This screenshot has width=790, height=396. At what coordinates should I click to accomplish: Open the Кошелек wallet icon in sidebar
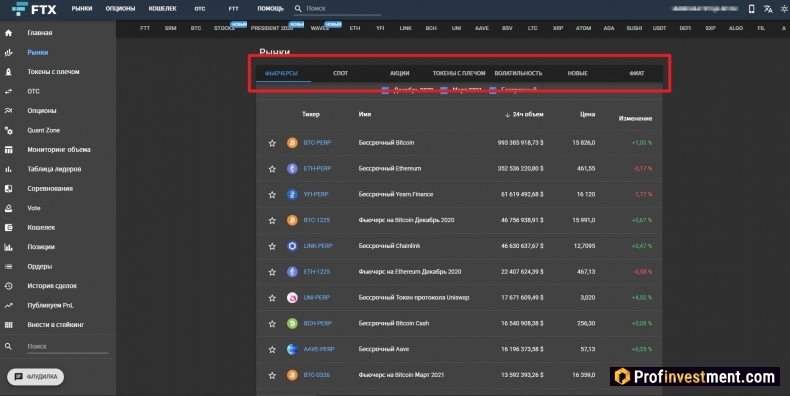click(9, 228)
